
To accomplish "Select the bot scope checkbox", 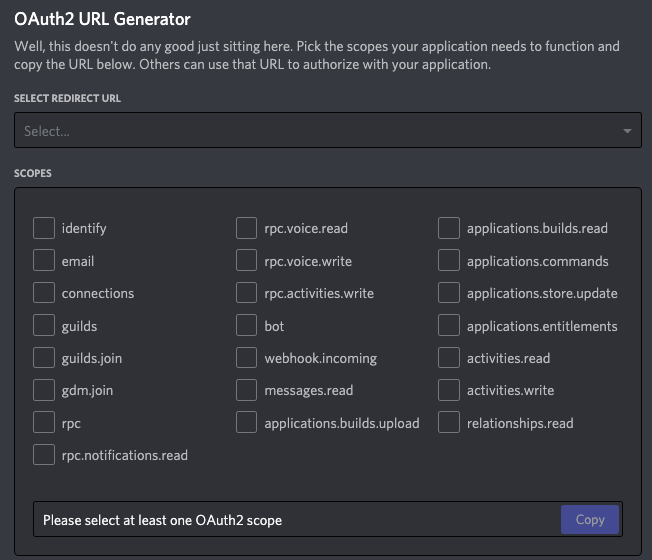I will coord(247,326).
